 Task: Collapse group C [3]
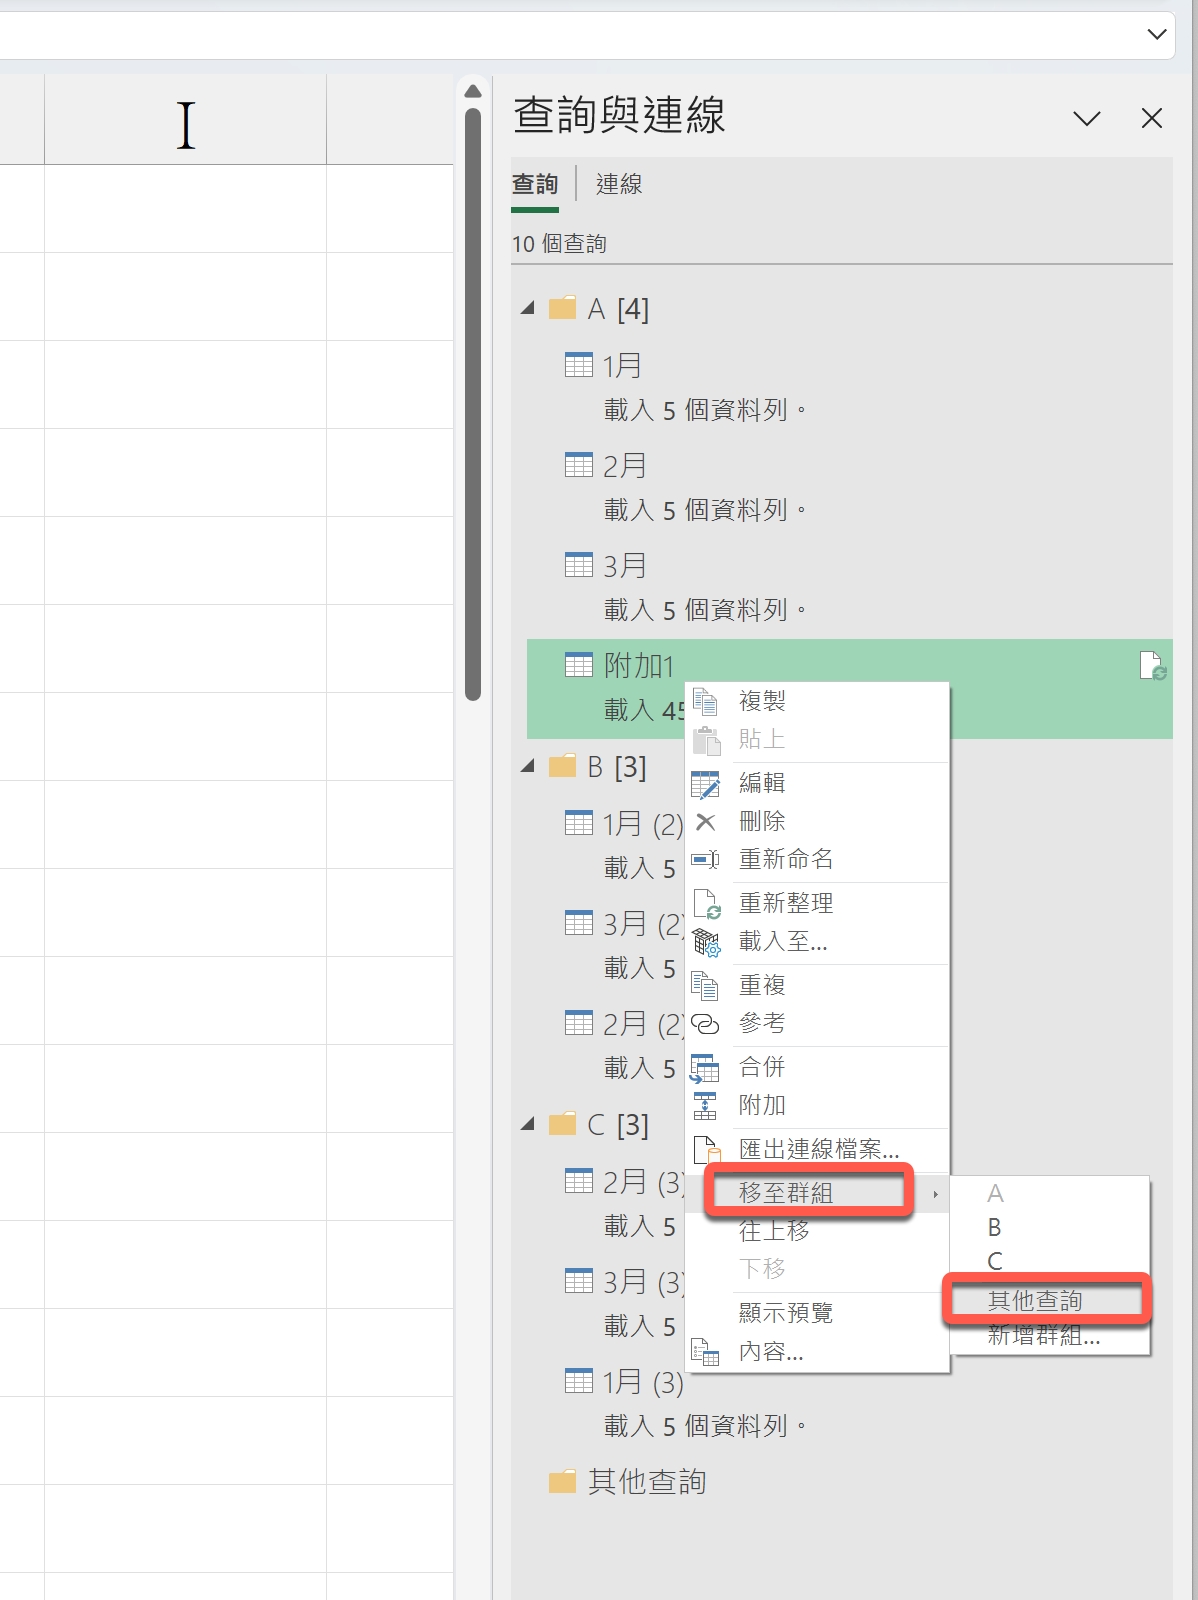[528, 1124]
